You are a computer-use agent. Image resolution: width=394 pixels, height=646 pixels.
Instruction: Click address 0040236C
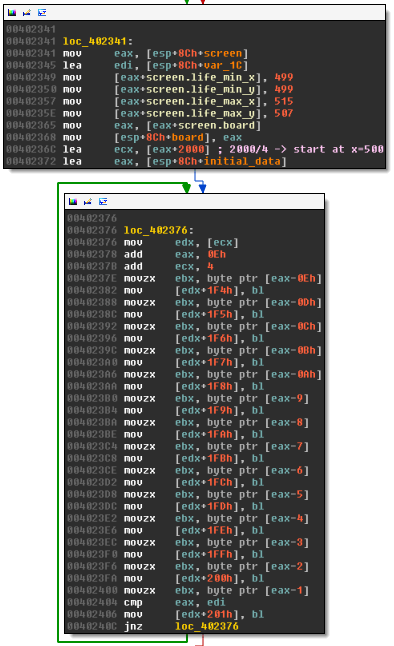click(x=31, y=149)
